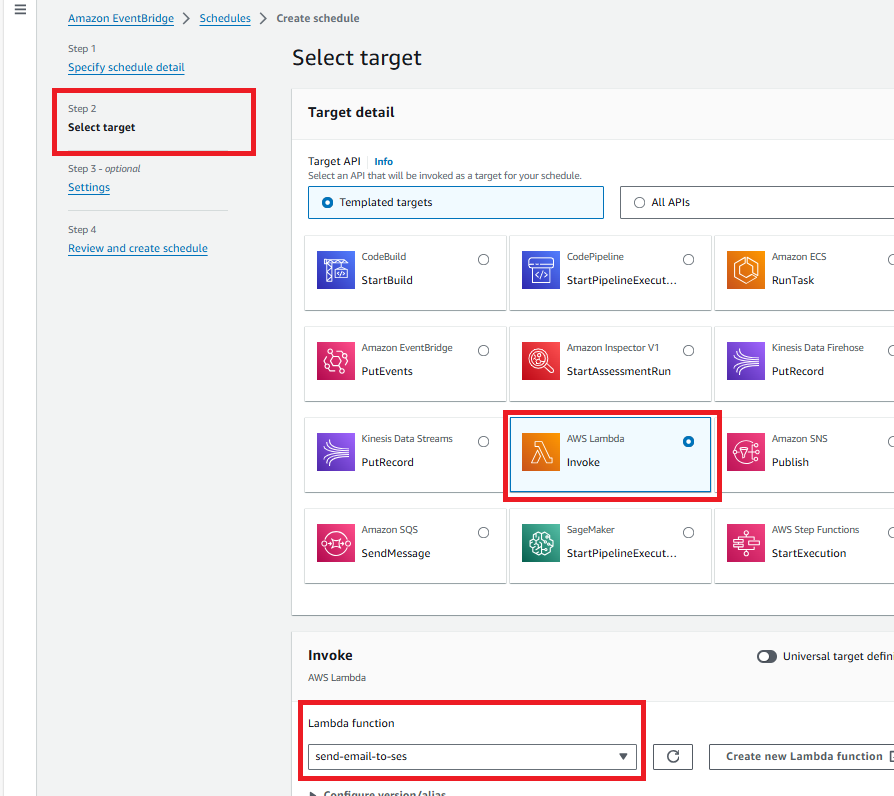Click the Create schedule breadcrumb text
This screenshot has width=894, height=796.
[x=318, y=18]
